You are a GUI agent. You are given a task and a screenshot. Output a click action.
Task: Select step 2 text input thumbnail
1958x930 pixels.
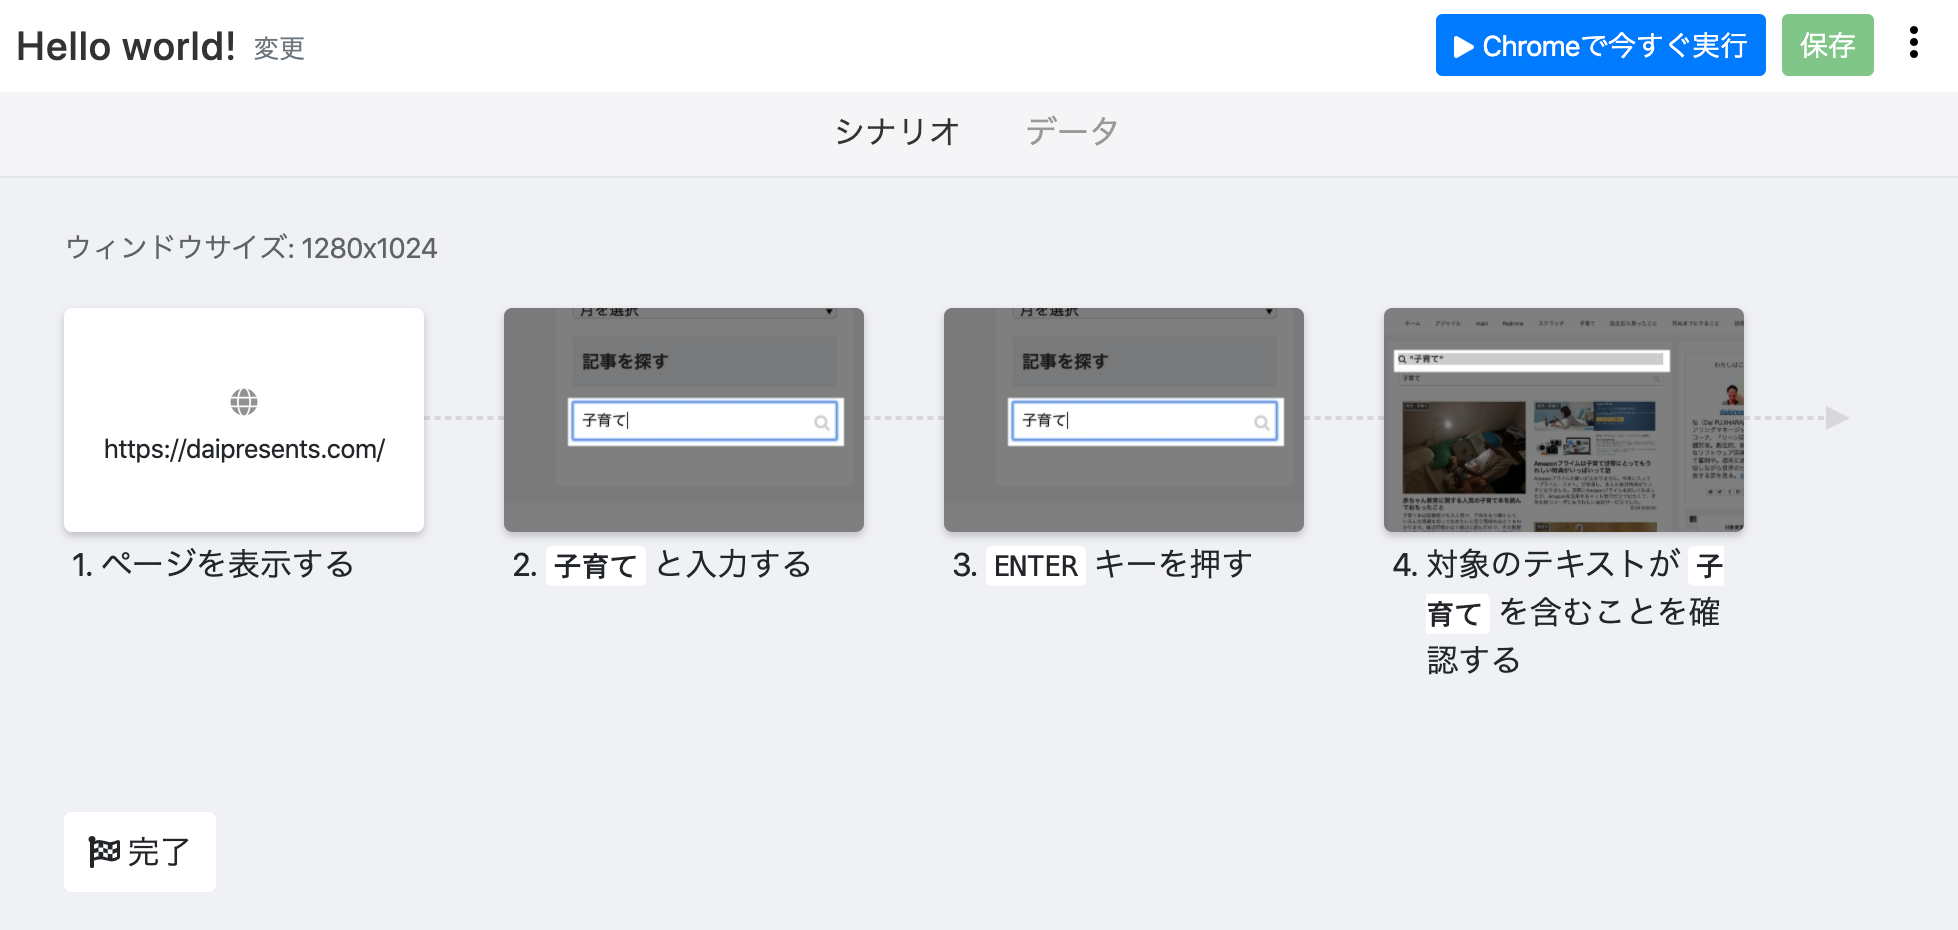click(x=684, y=420)
